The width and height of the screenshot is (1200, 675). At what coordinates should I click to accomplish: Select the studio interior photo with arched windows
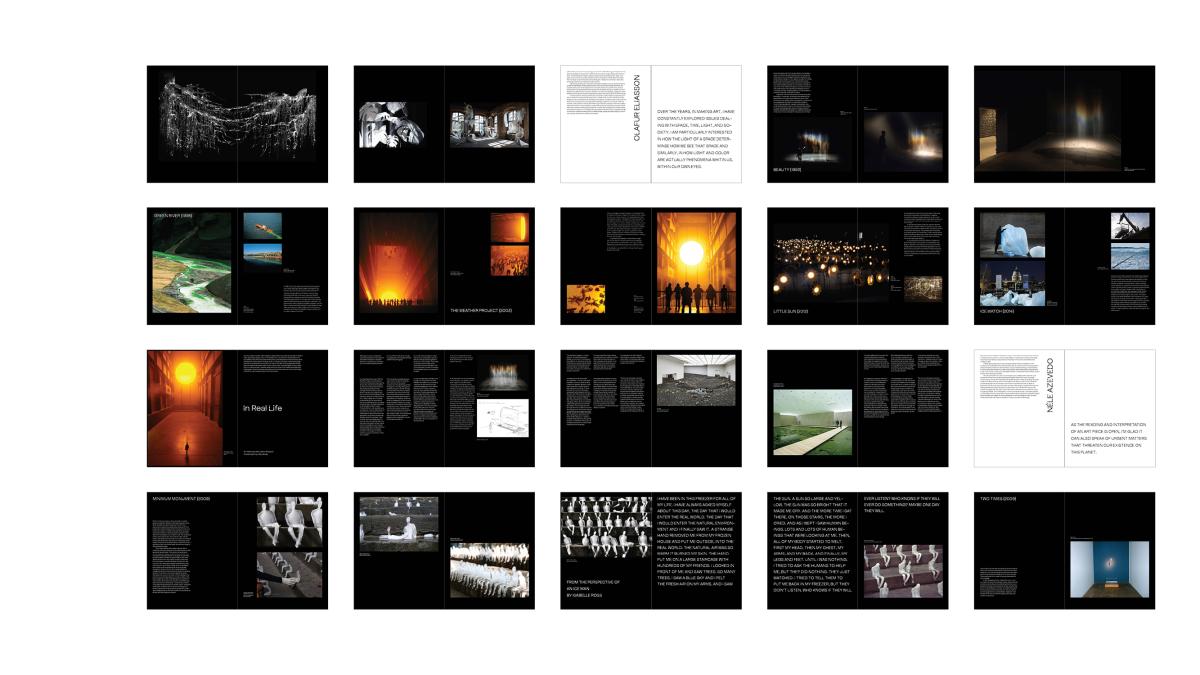click(489, 125)
